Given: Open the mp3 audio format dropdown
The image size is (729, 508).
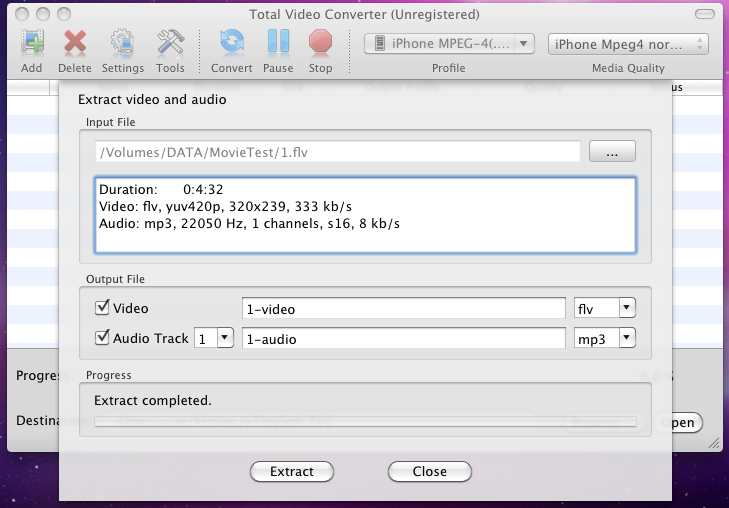Looking at the screenshot, I should coord(605,338).
